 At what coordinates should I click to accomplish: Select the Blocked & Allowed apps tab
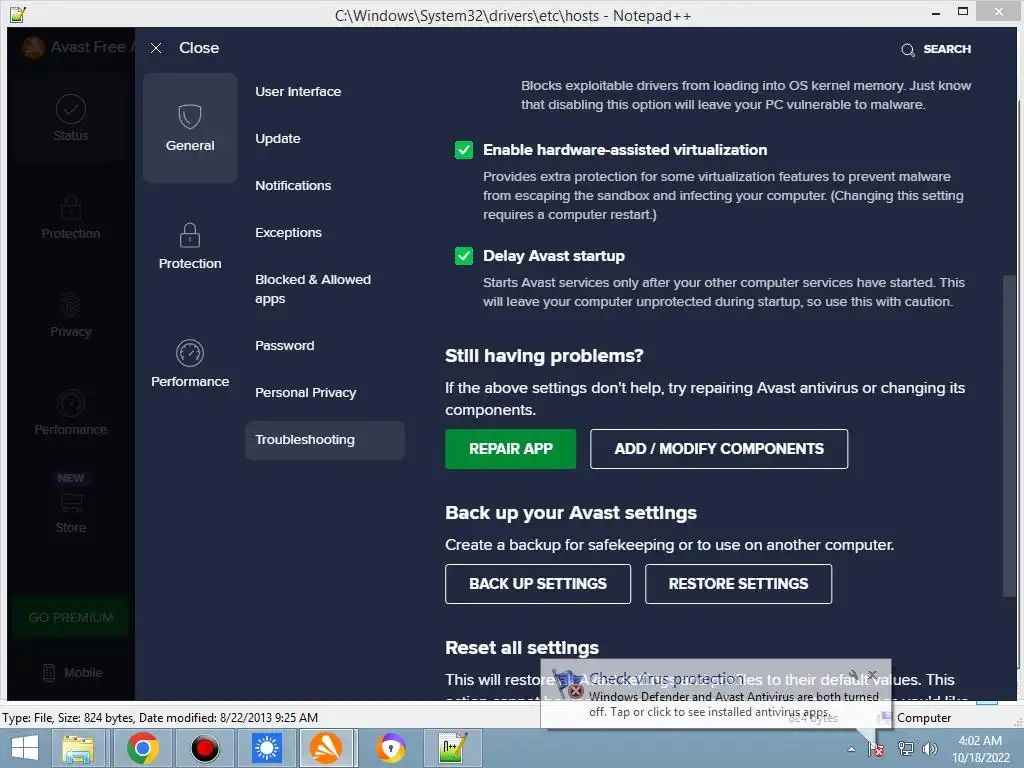click(313, 289)
